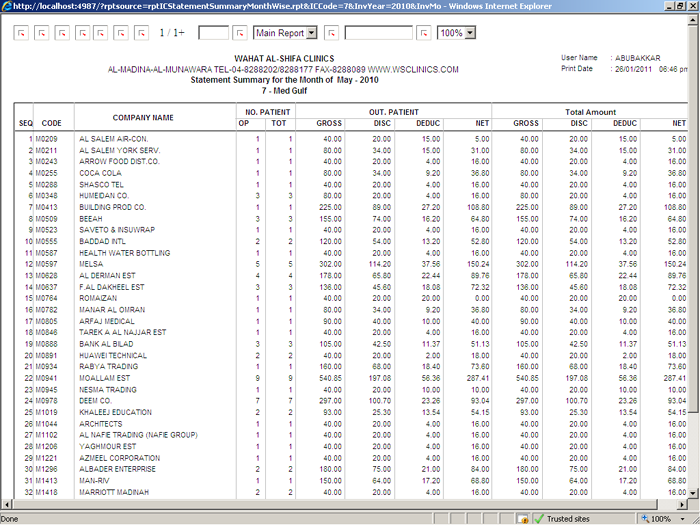Click the vertical scrollbar thumb
Image resolution: width=700 pixels, height=525 pixels.
[x=693, y=219]
